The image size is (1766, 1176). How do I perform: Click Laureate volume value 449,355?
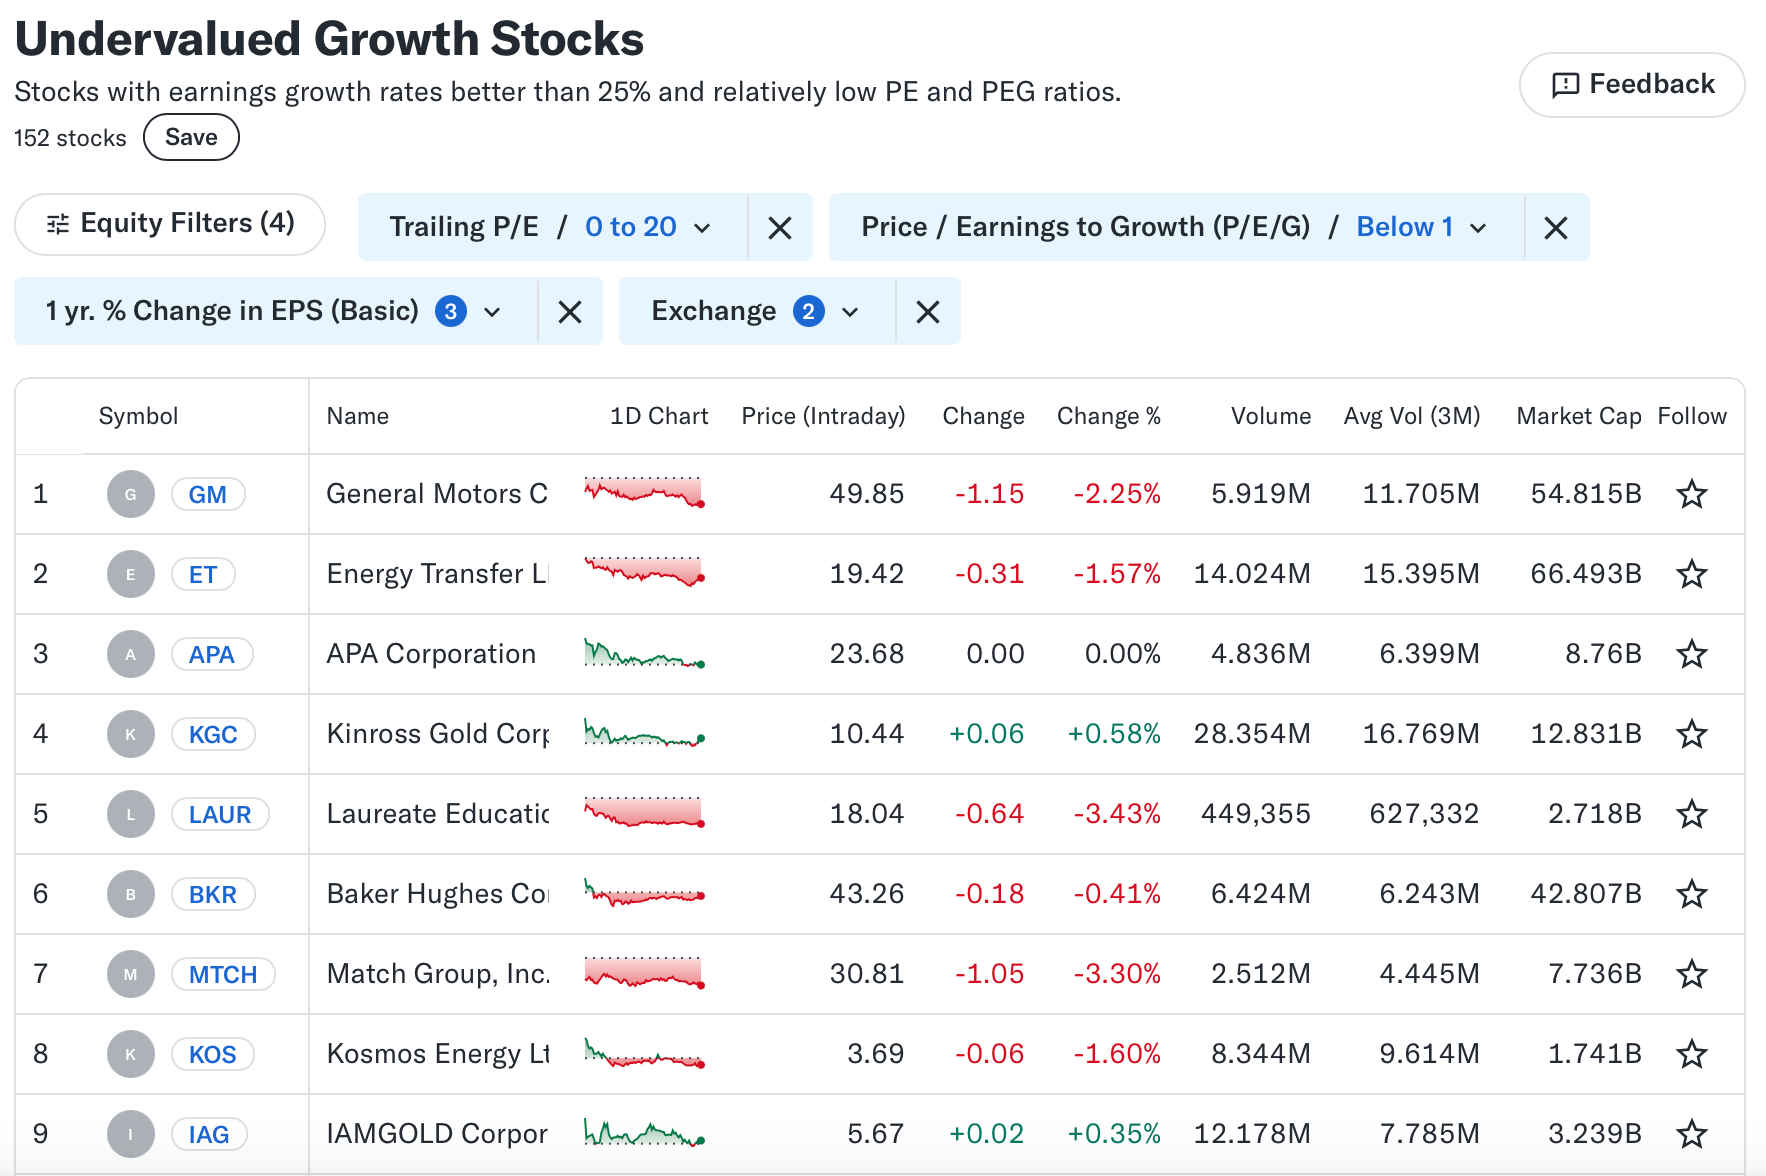click(1256, 814)
